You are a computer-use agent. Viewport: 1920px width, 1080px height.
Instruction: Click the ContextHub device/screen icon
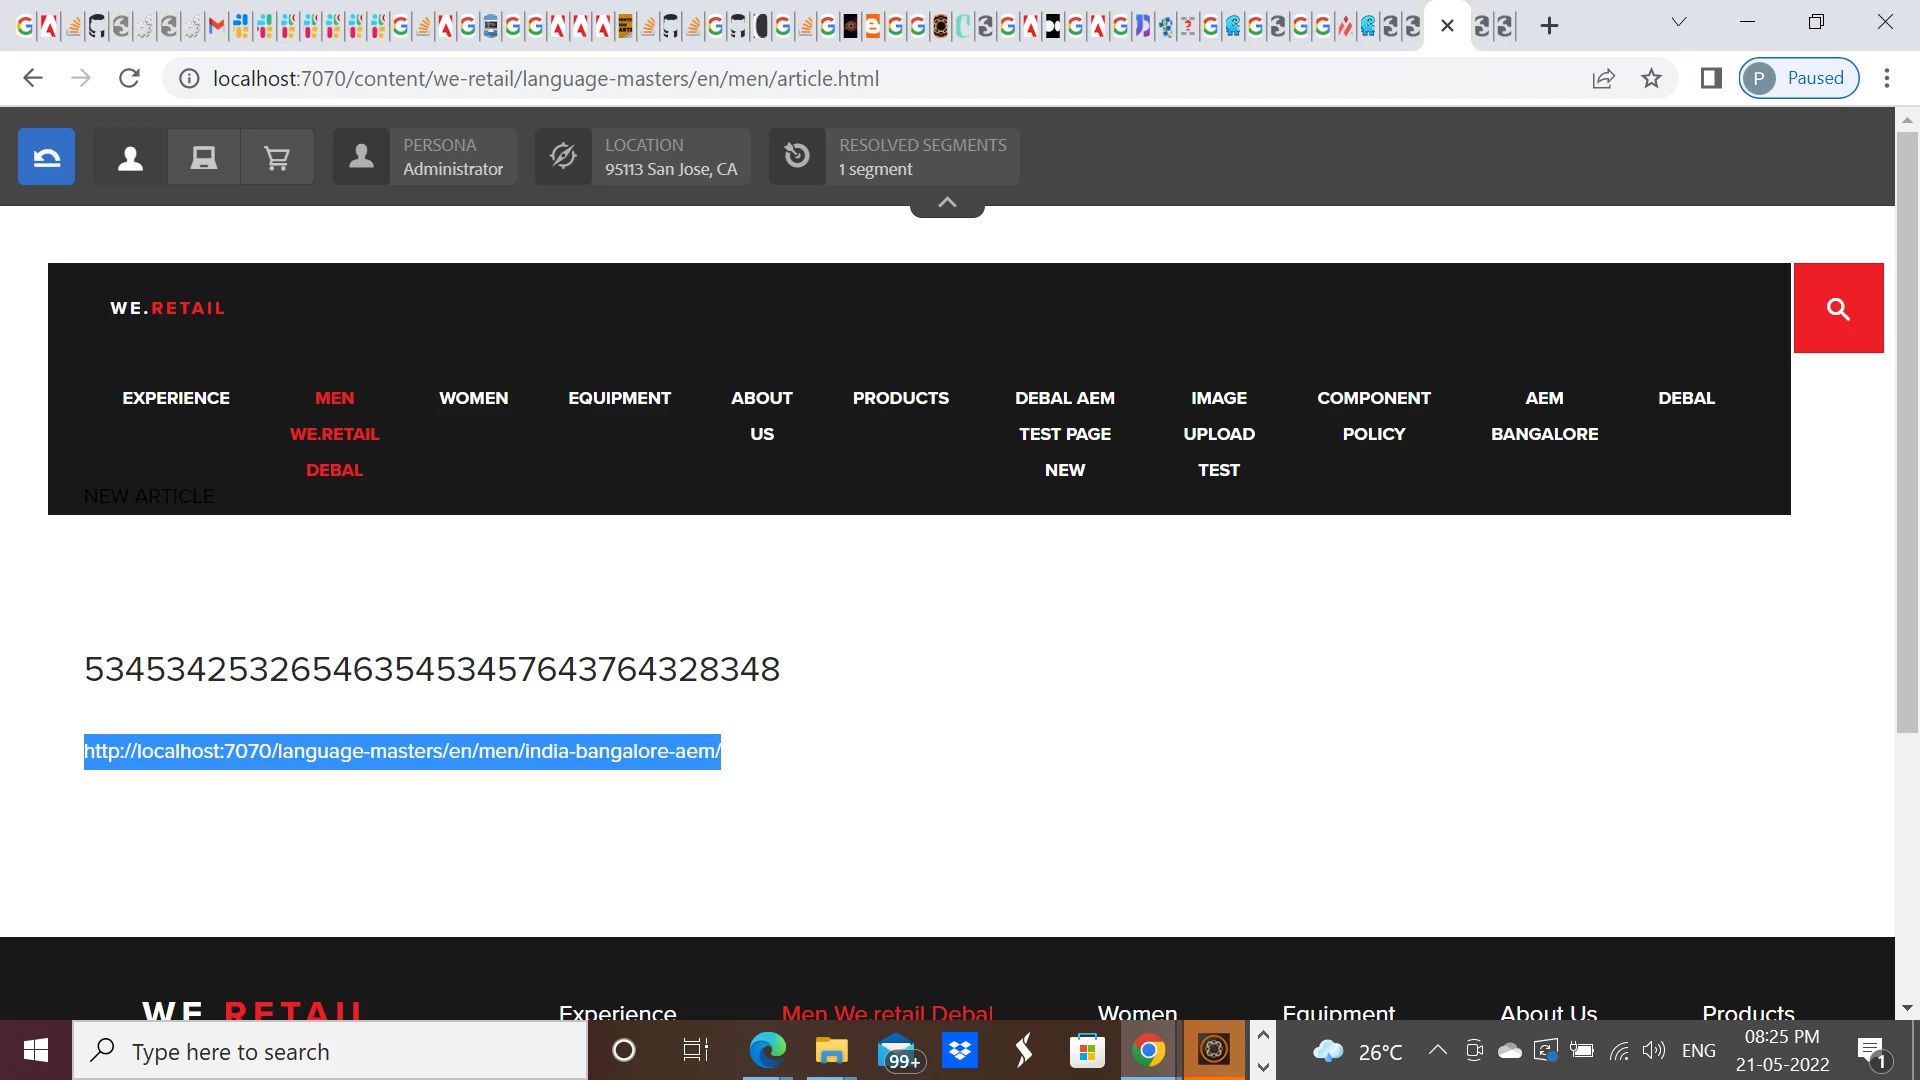[x=204, y=157]
